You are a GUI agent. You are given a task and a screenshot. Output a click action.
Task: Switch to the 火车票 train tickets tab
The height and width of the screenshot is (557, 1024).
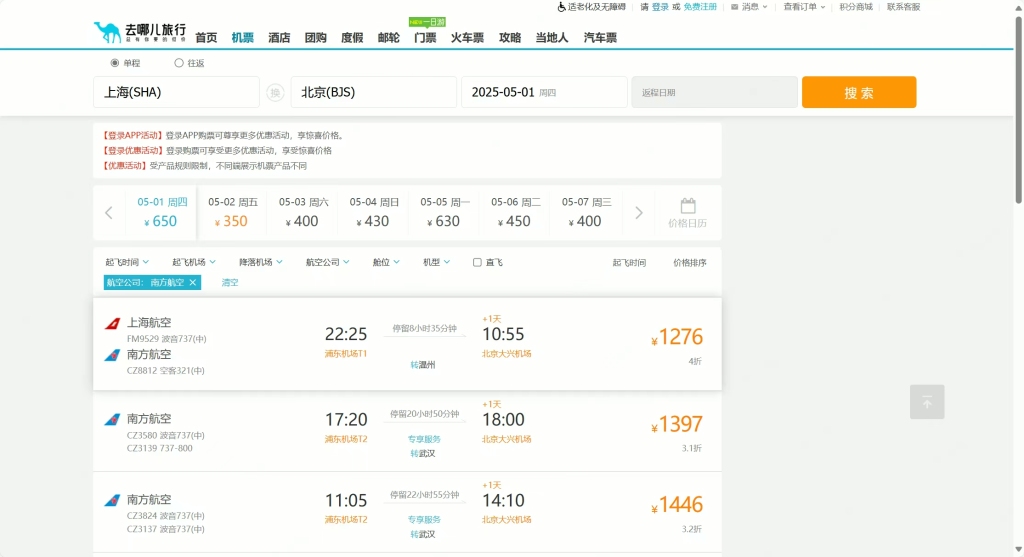click(x=467, y=38)
